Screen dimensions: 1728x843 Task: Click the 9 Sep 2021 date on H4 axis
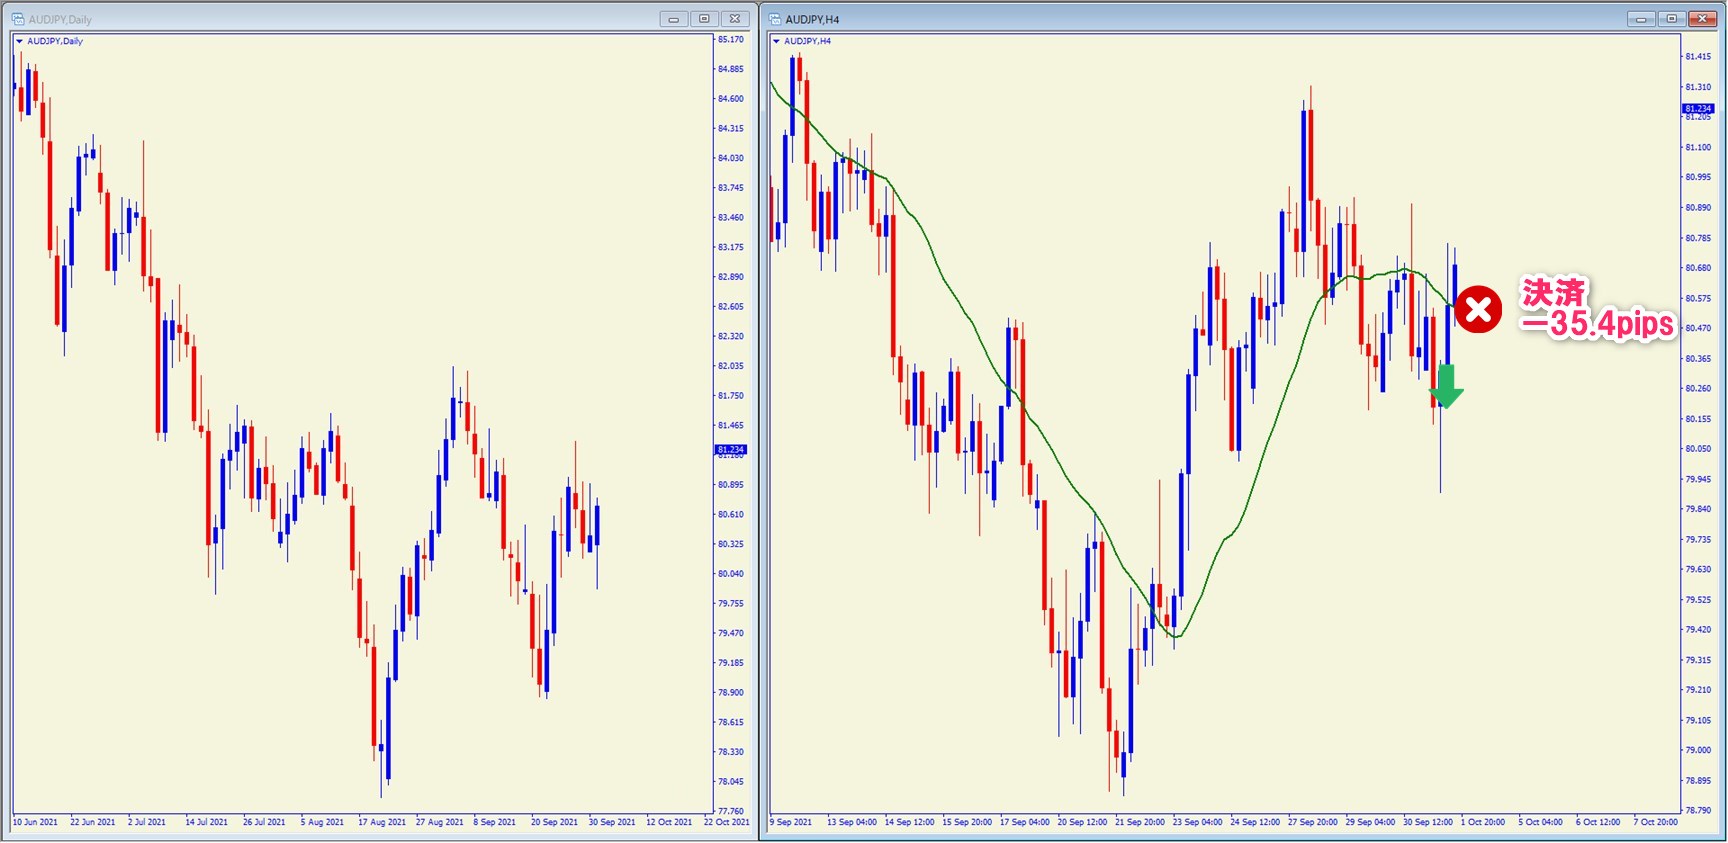(791, 823)
